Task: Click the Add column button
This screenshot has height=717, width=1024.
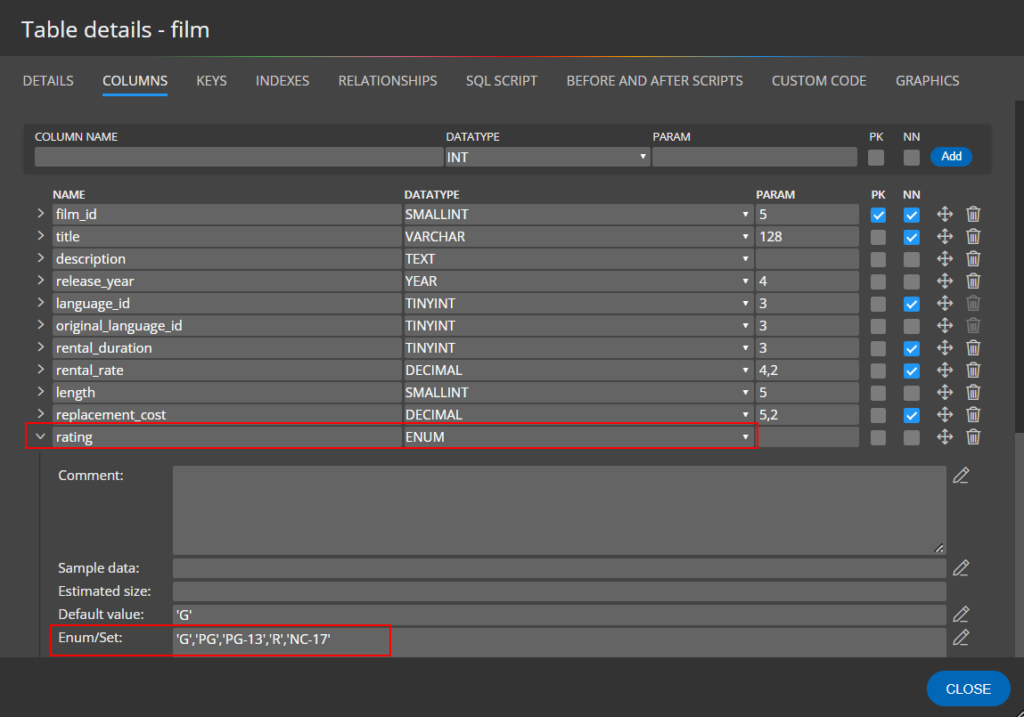Action: pos(951,157)
